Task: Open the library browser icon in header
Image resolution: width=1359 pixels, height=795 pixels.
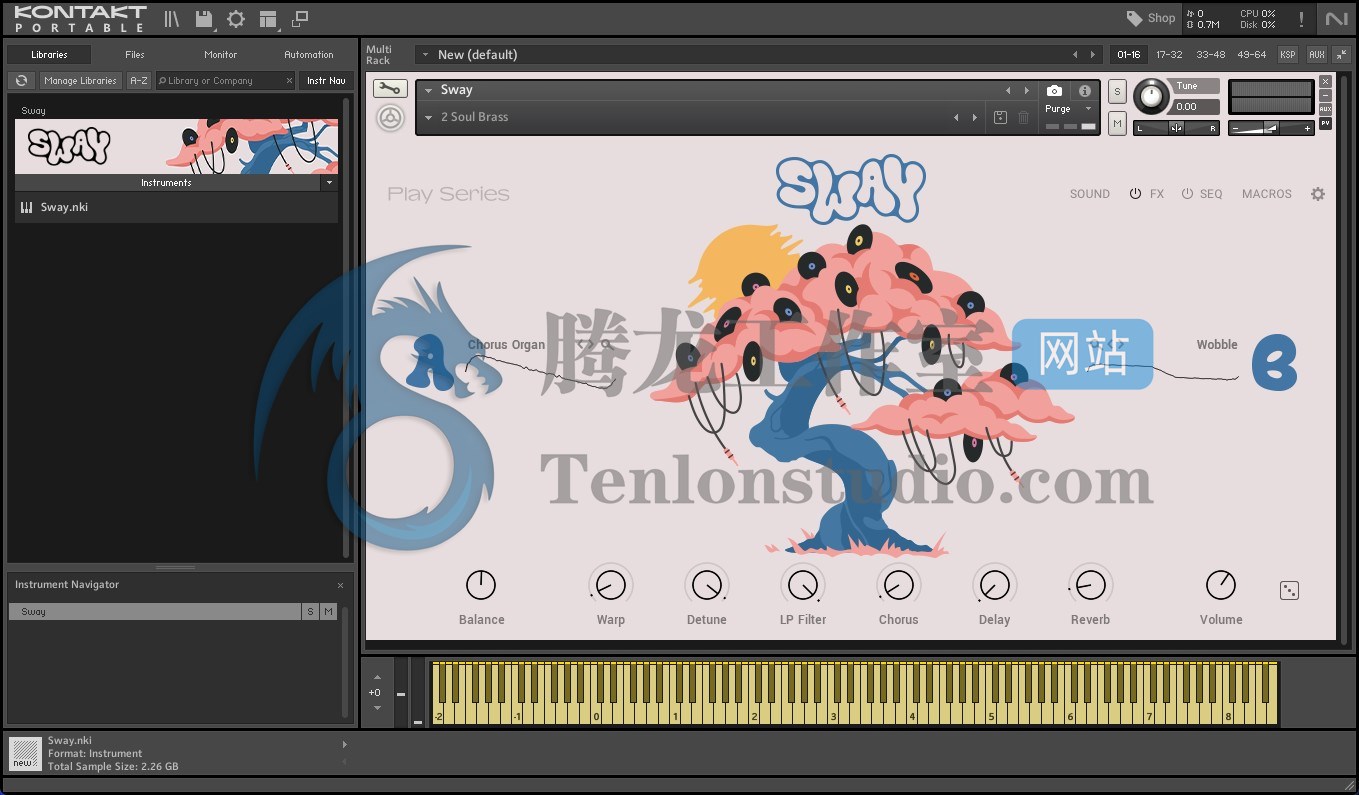Action: [172, 19]
